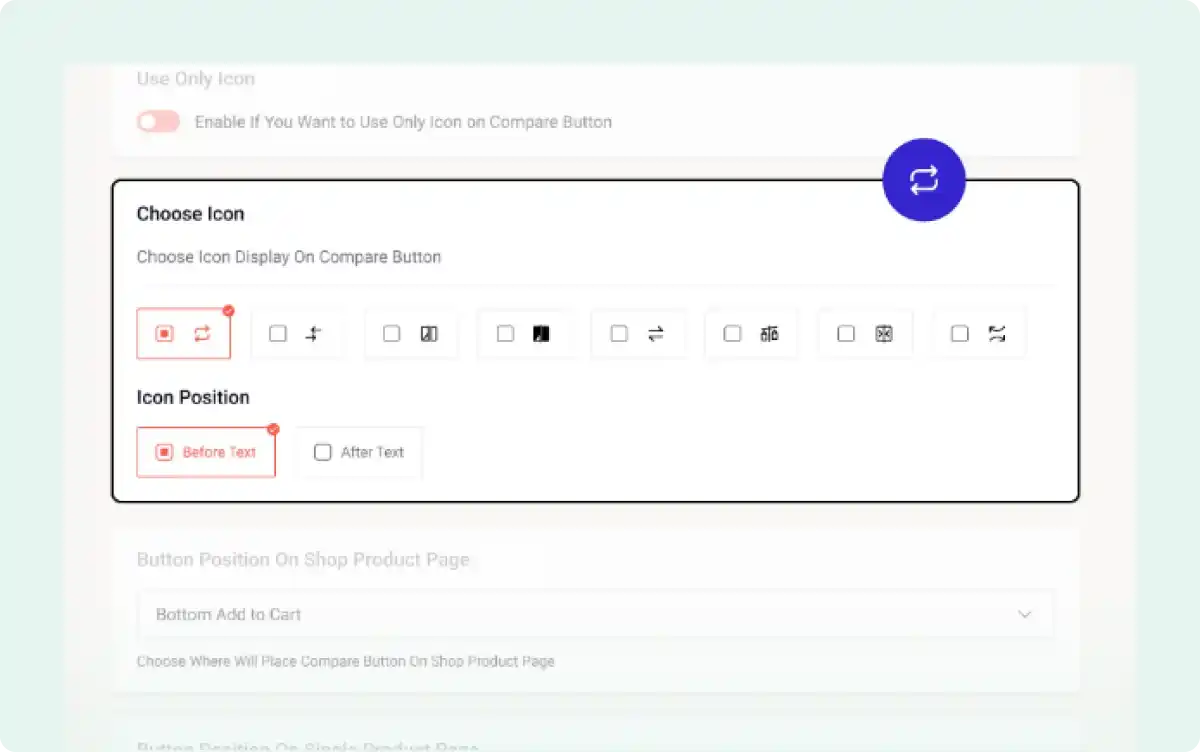1200x752 pixels.
Task: Select the balance scale compare icon
Action: click(x=769, y=334)
